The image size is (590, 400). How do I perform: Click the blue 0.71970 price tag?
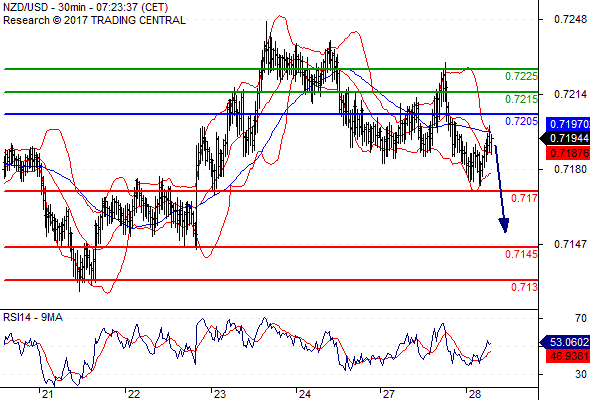click(x=568, y=124)
